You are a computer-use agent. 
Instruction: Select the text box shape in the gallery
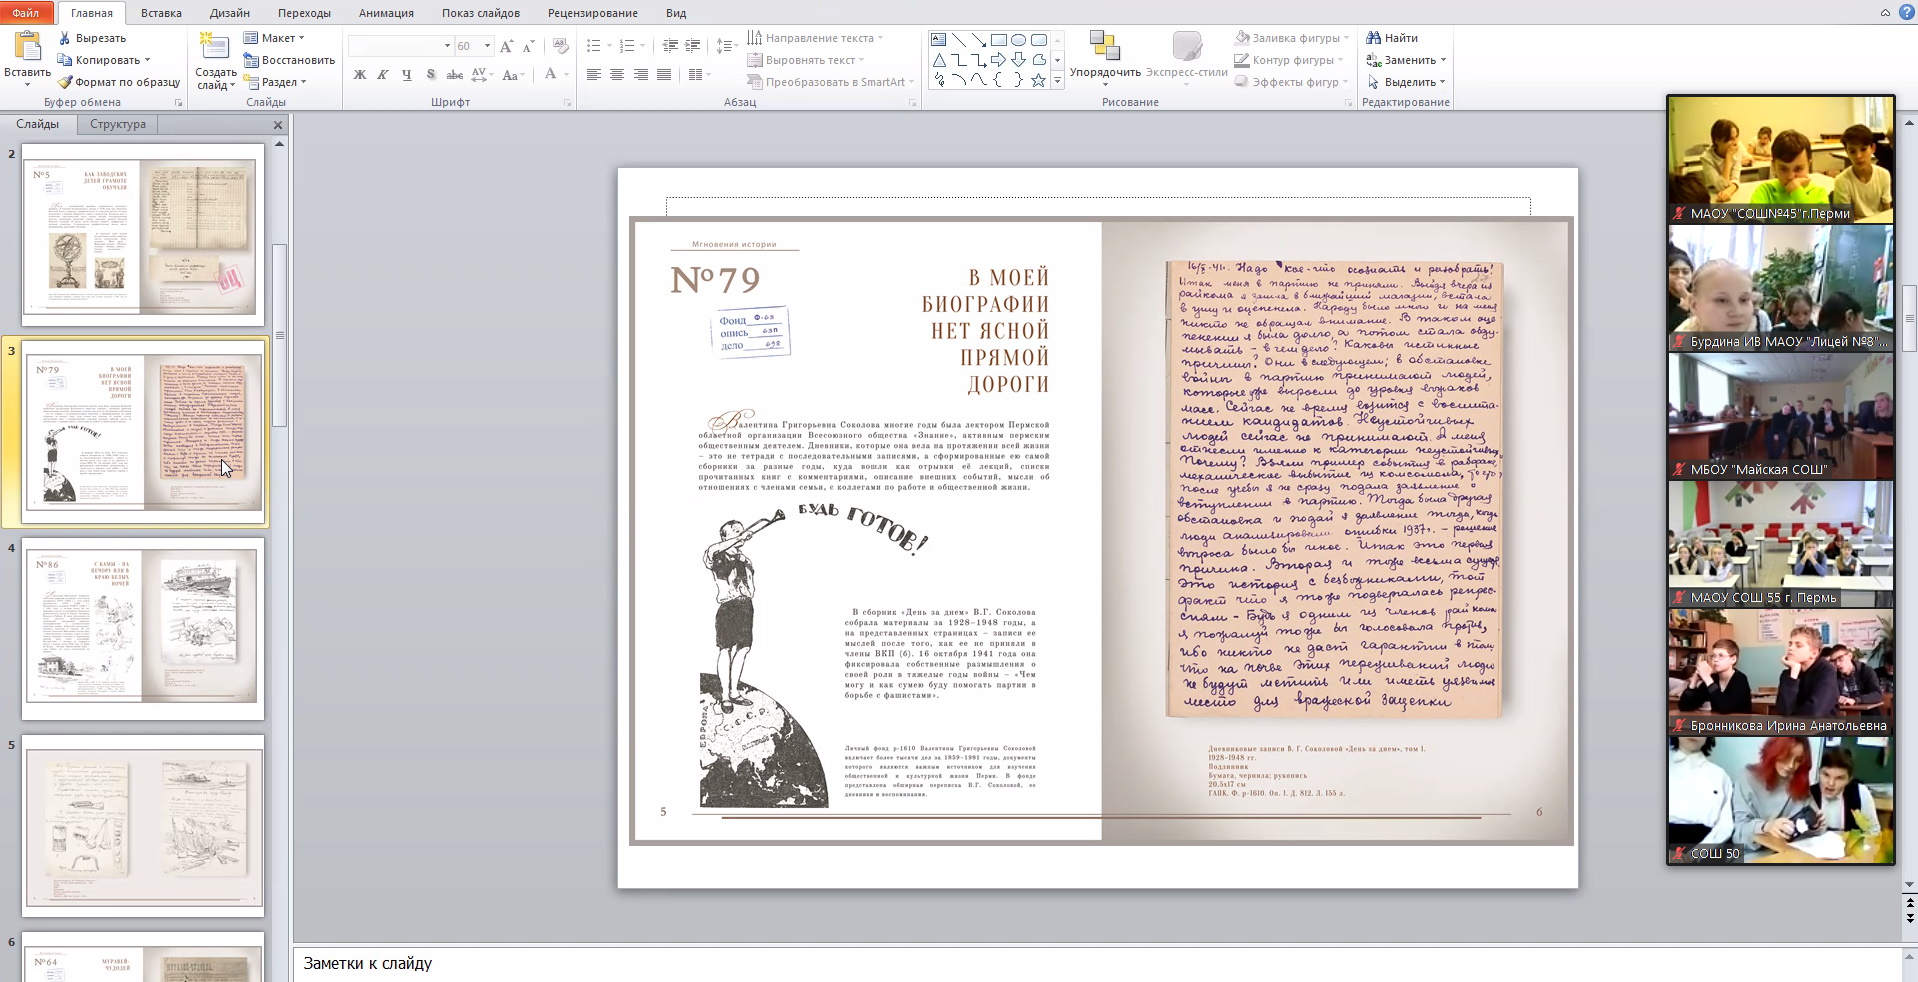click(x=938, y=40)
